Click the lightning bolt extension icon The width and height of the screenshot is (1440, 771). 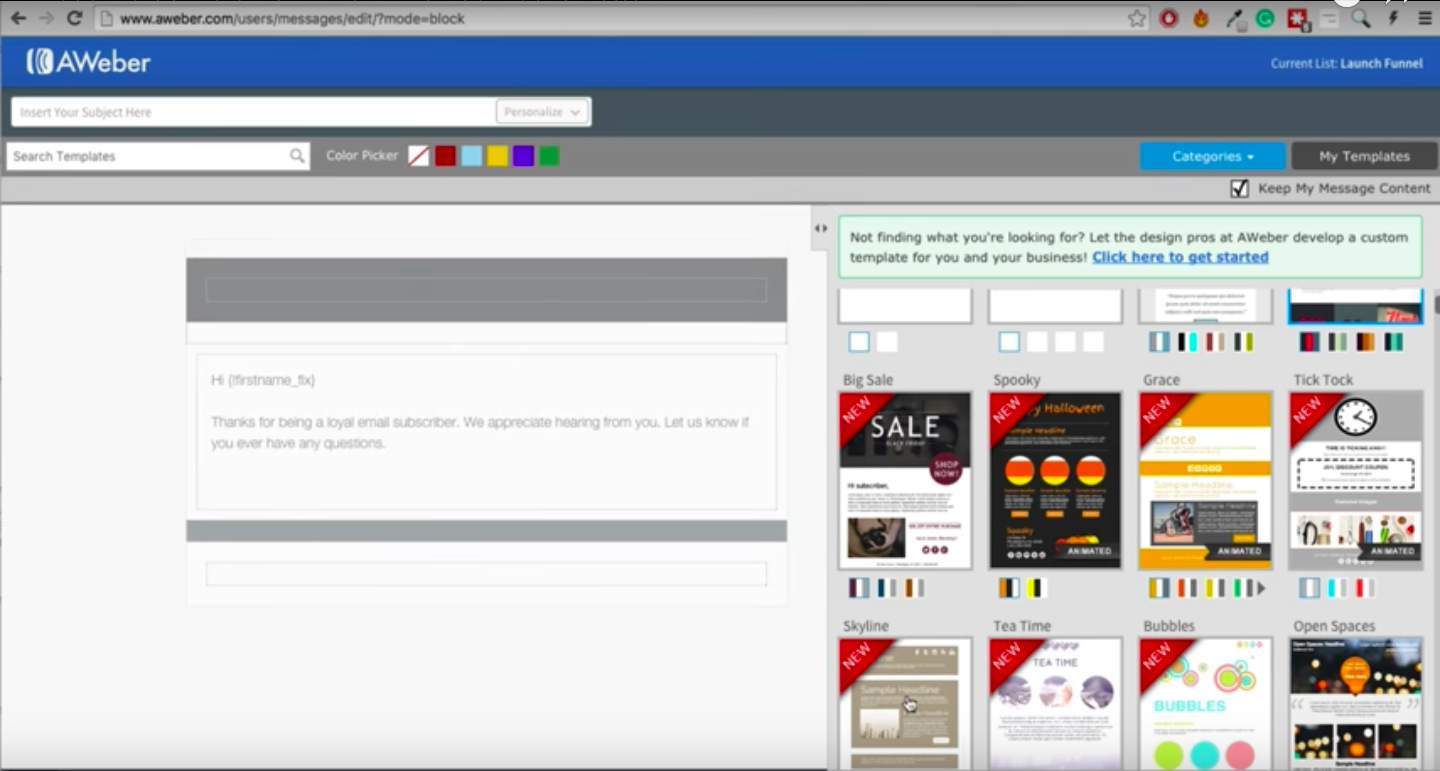tap(1393, 18)
